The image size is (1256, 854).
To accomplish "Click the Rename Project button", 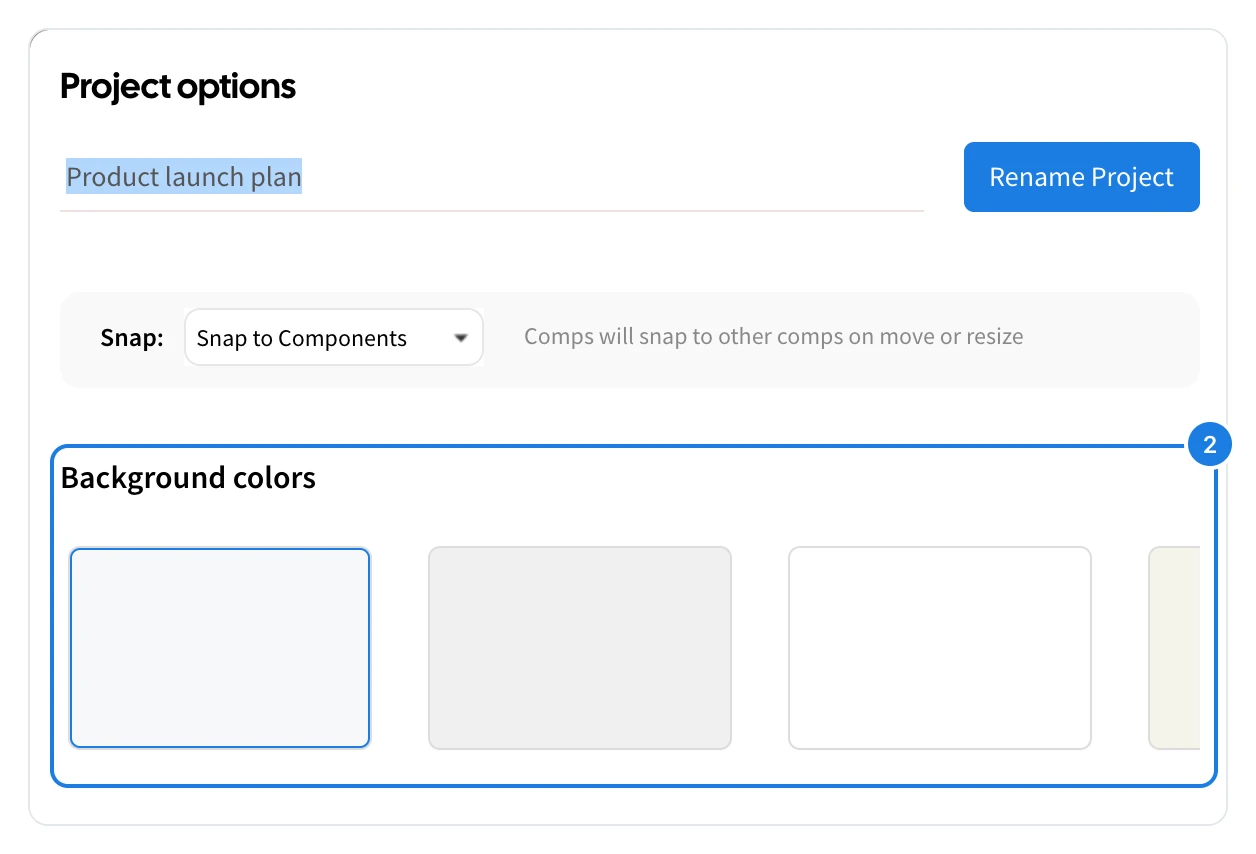I will click(1081, 177).
